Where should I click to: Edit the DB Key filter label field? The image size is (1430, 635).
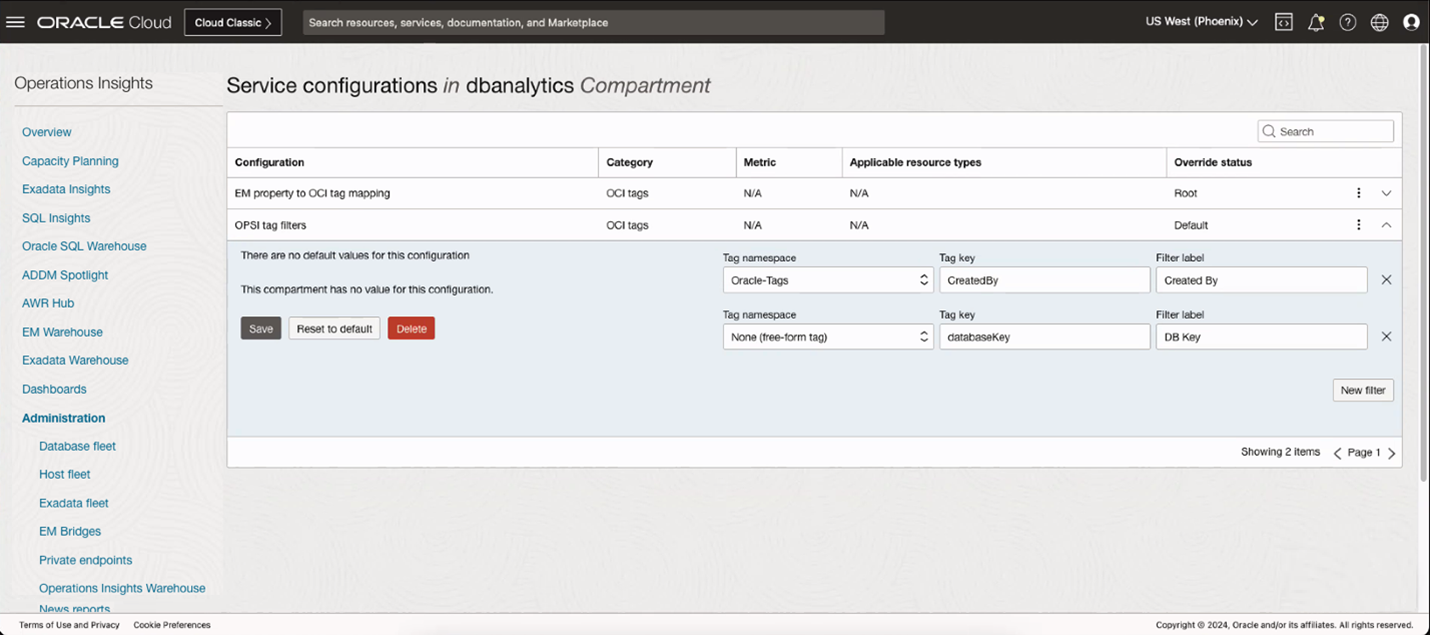[x=1261, y=337]
